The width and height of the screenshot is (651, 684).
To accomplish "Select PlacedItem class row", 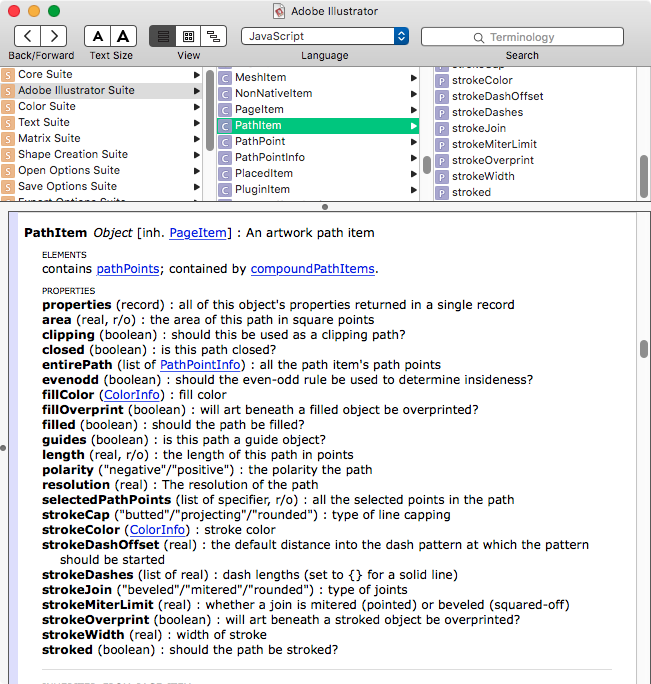I will point(318,174).
